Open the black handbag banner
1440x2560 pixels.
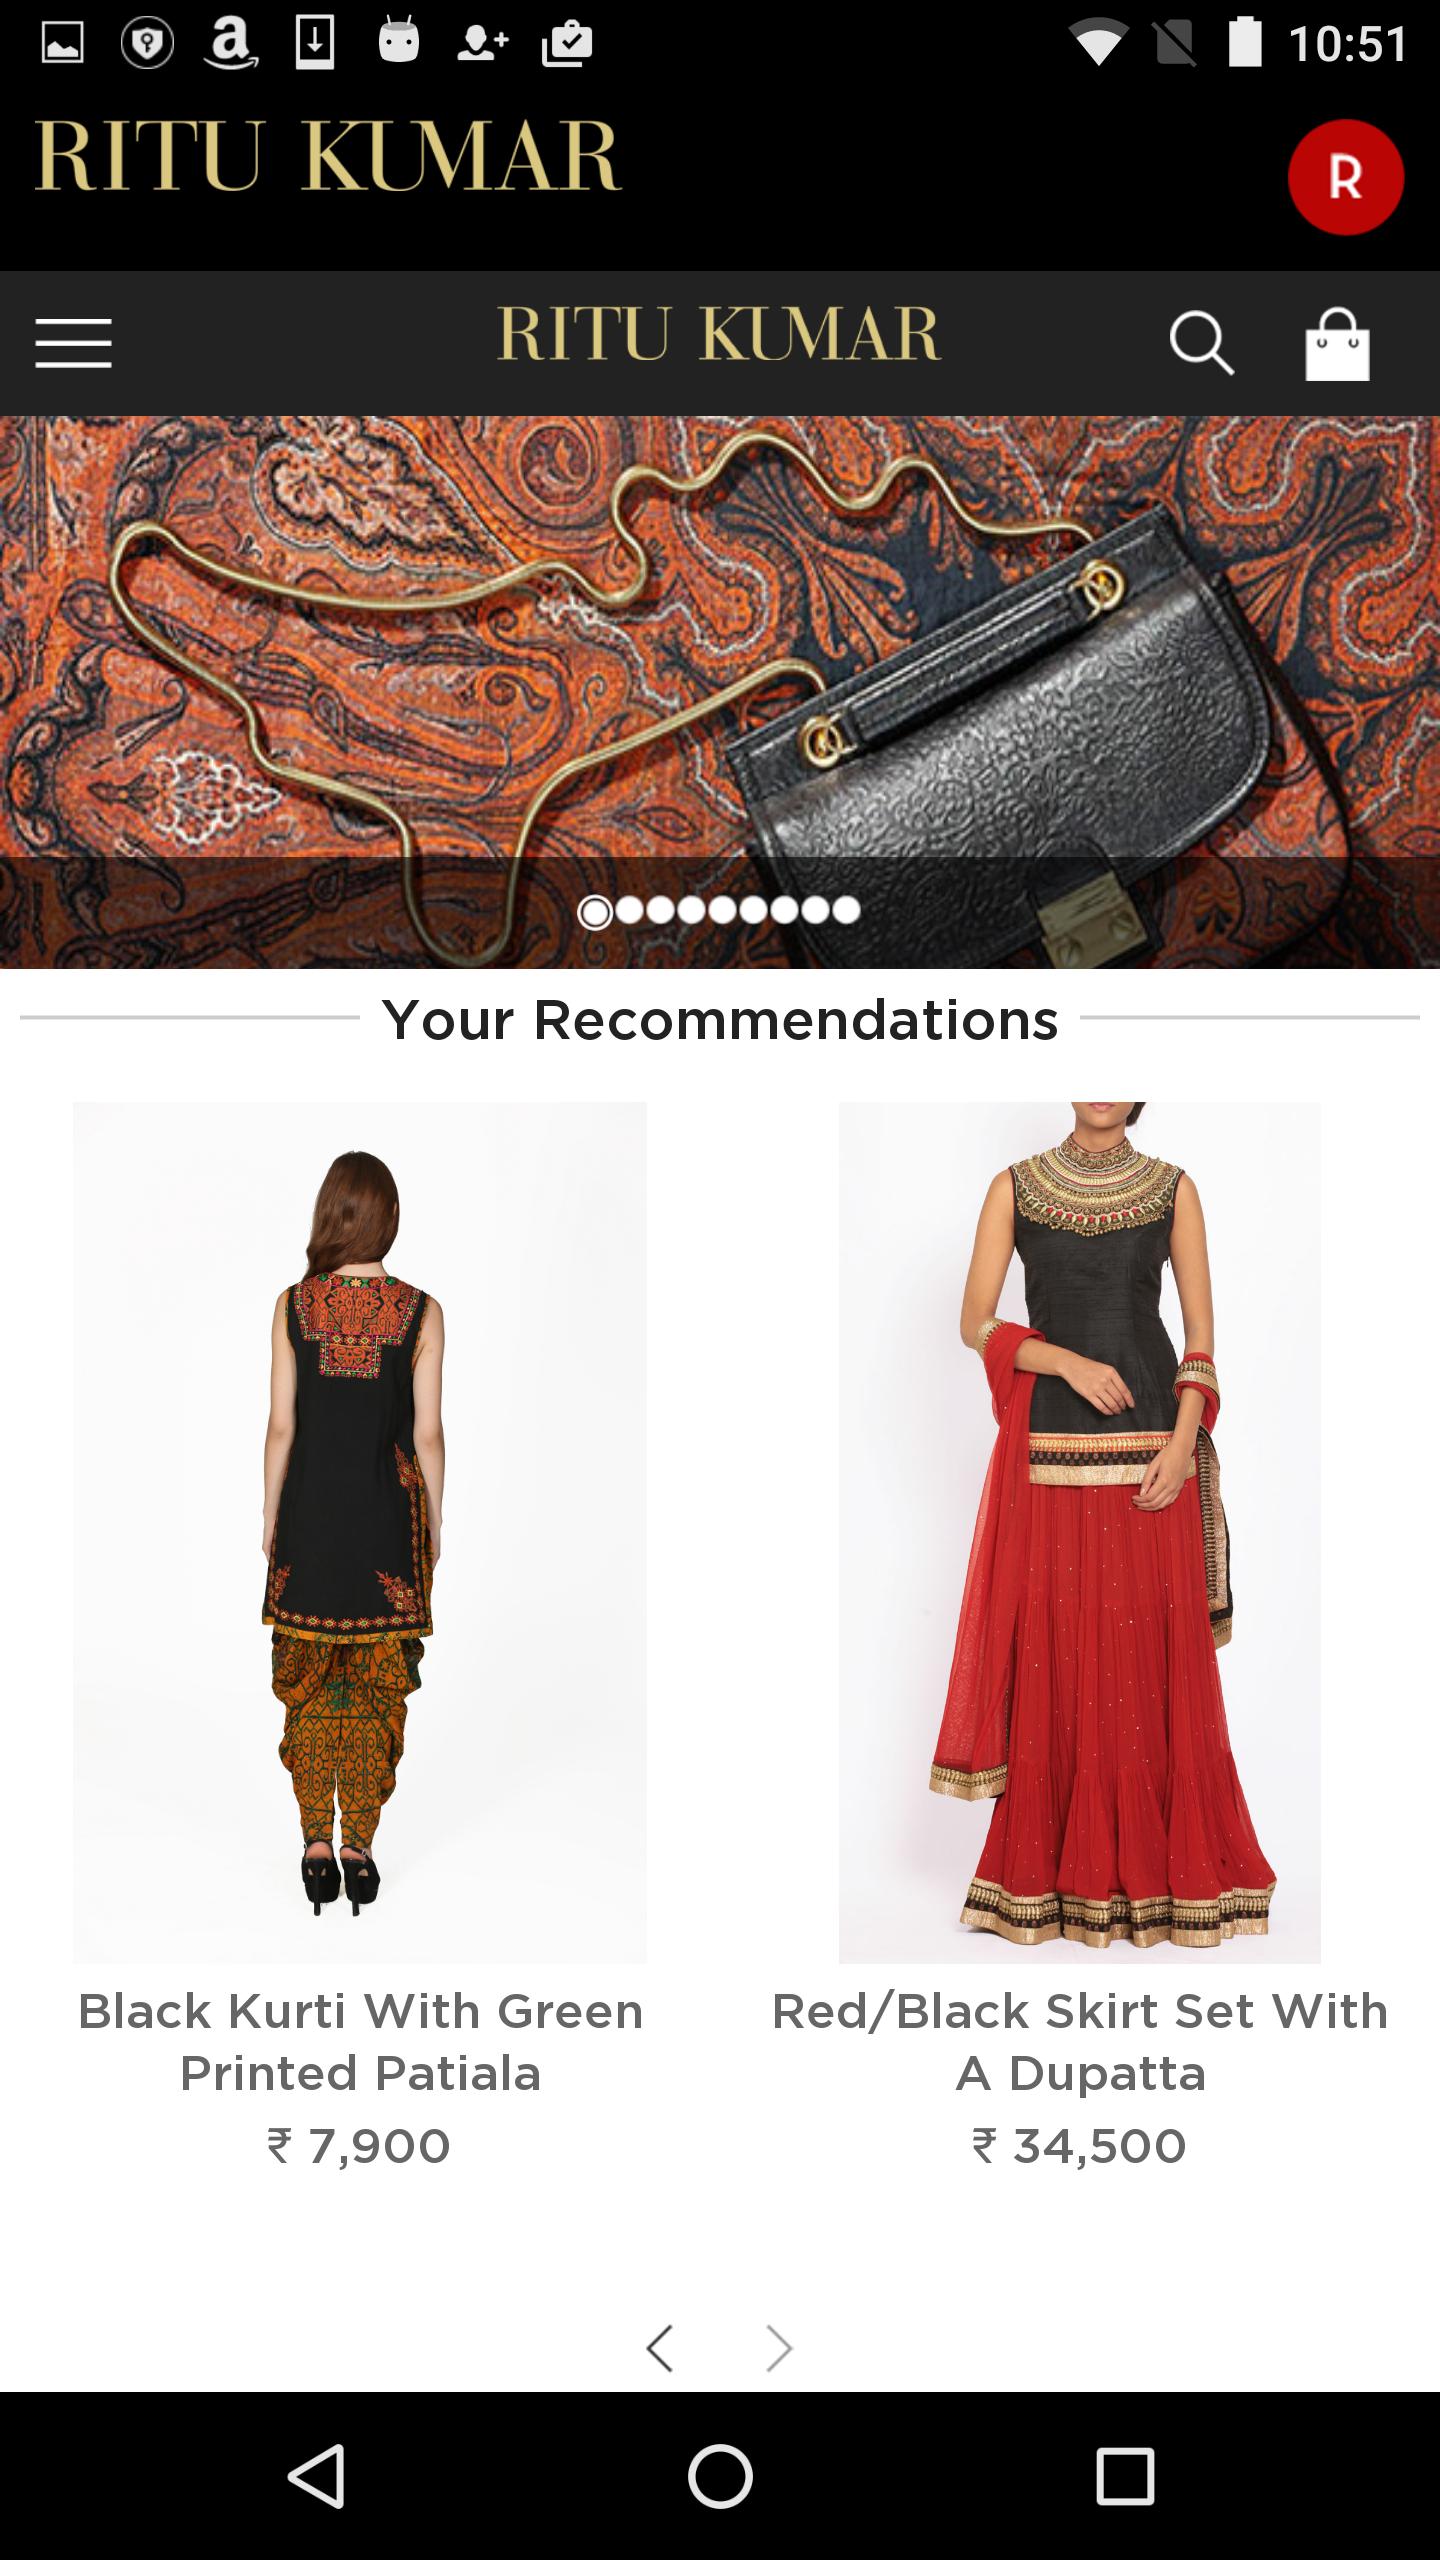[720, 692]
